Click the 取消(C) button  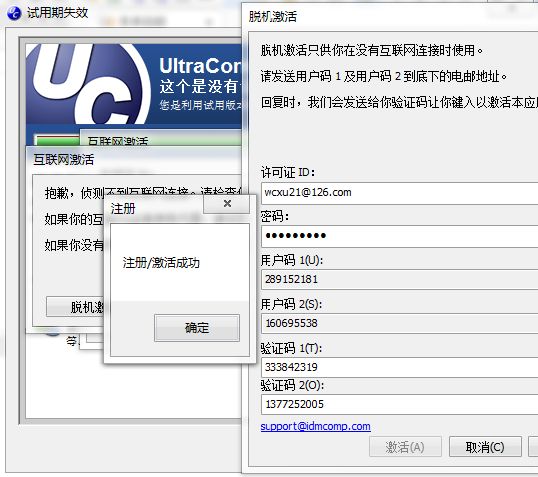tap(485, 447)
